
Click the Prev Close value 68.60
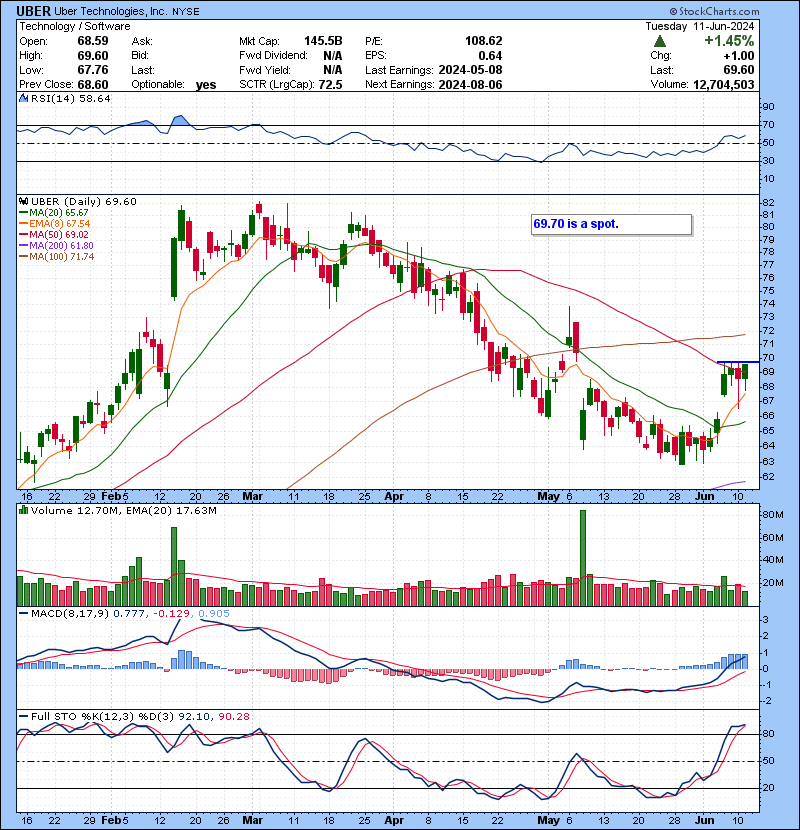click(x=93, y=85)
